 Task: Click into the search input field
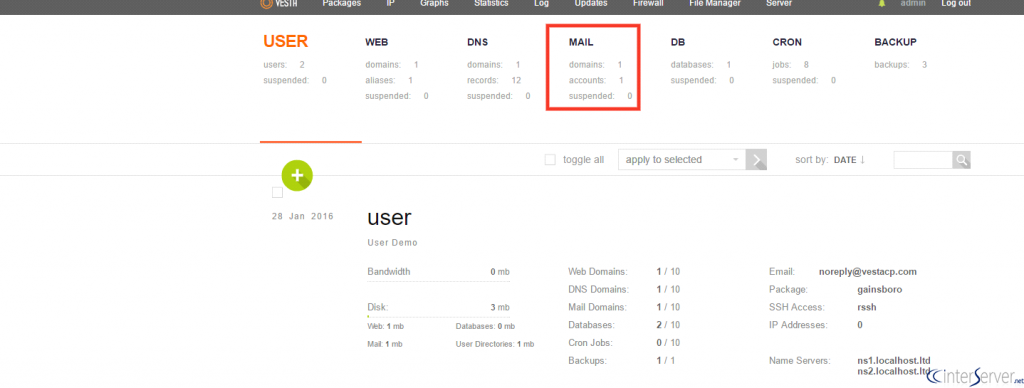pyautogui.click(x=923, y=160)
